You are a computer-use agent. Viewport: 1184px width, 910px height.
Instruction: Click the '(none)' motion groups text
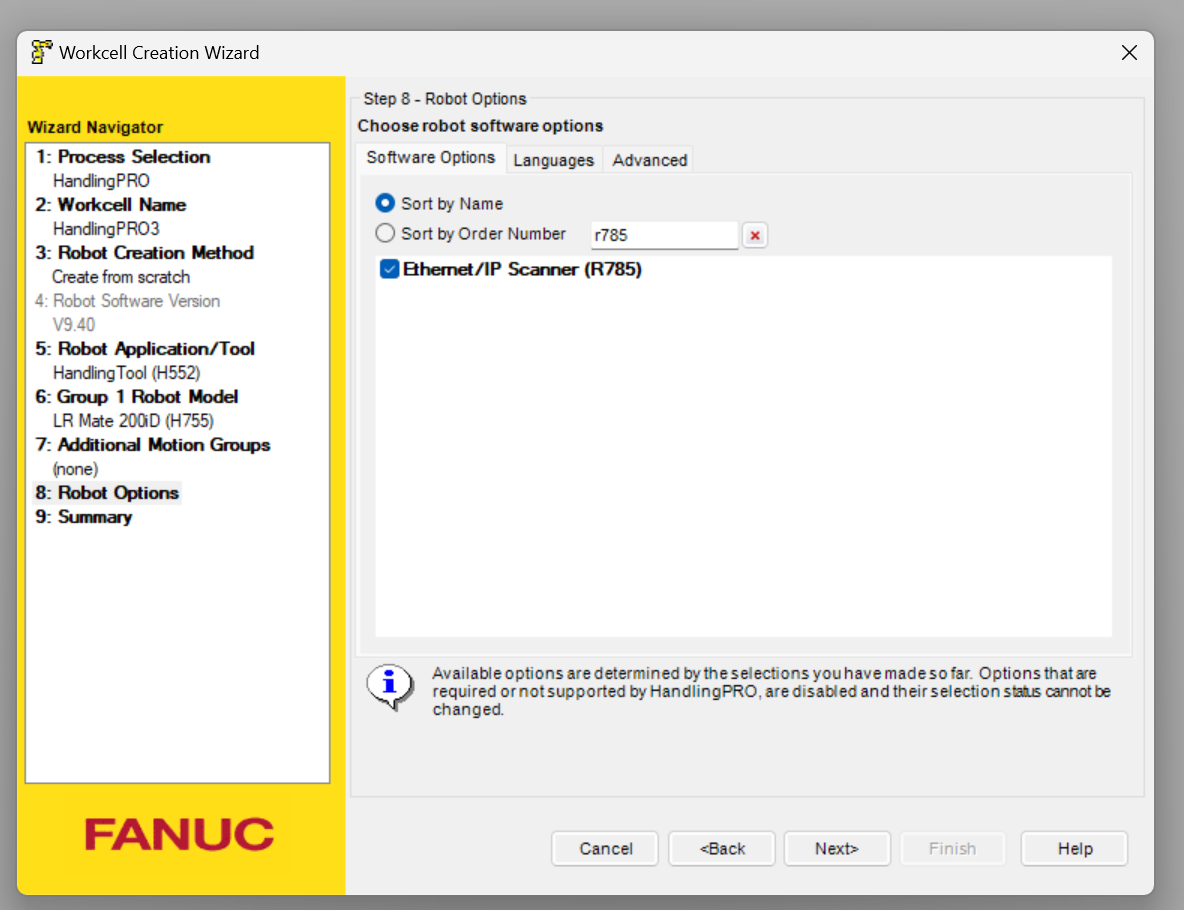coord(75,469)
